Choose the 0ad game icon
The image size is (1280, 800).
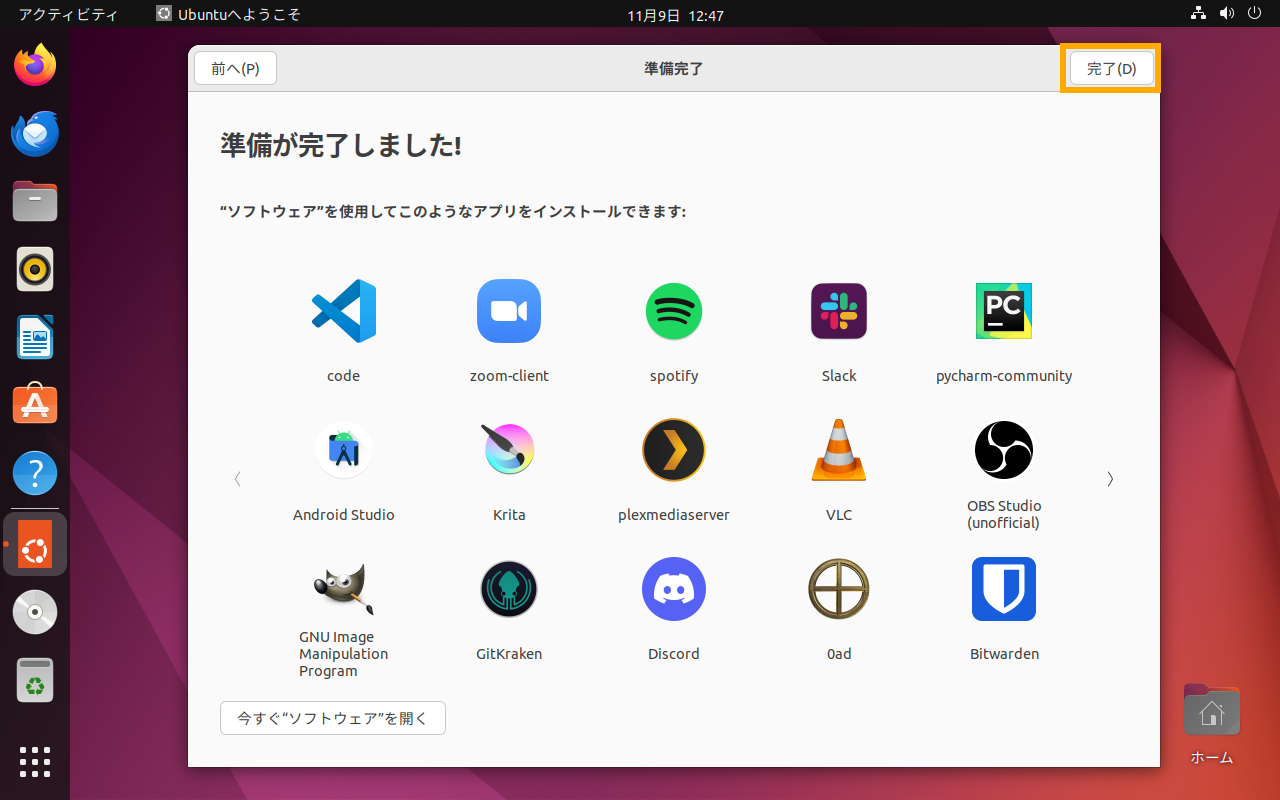coord(839,589)
